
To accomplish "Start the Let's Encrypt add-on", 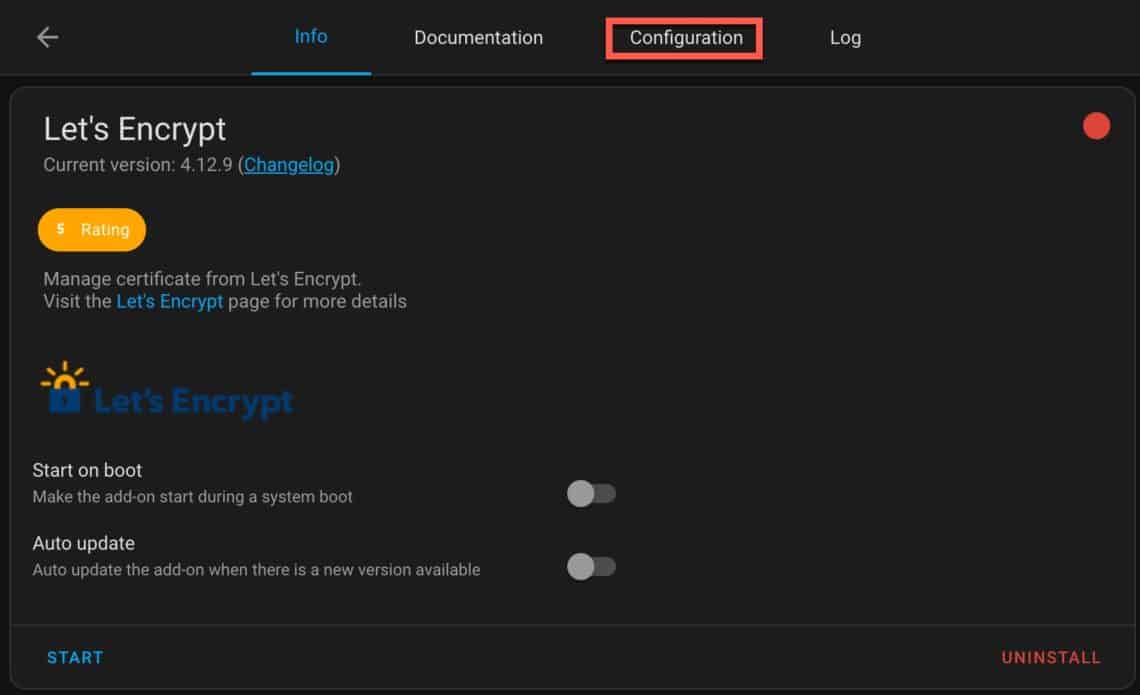I will (75, 657).
